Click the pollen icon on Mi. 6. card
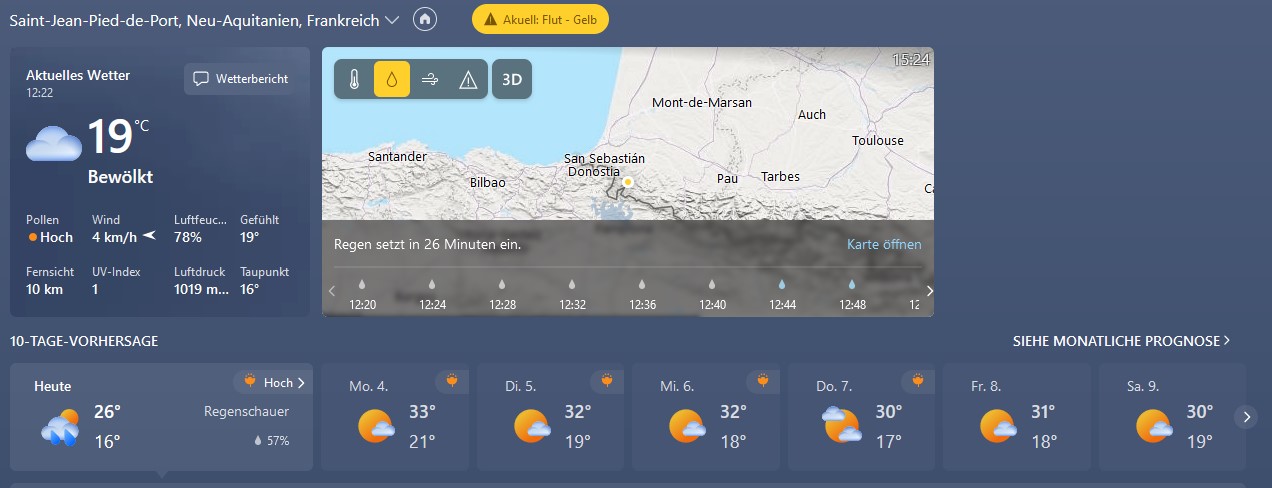Viewport: 1272px width, 488px height. [x=763, y=380]
